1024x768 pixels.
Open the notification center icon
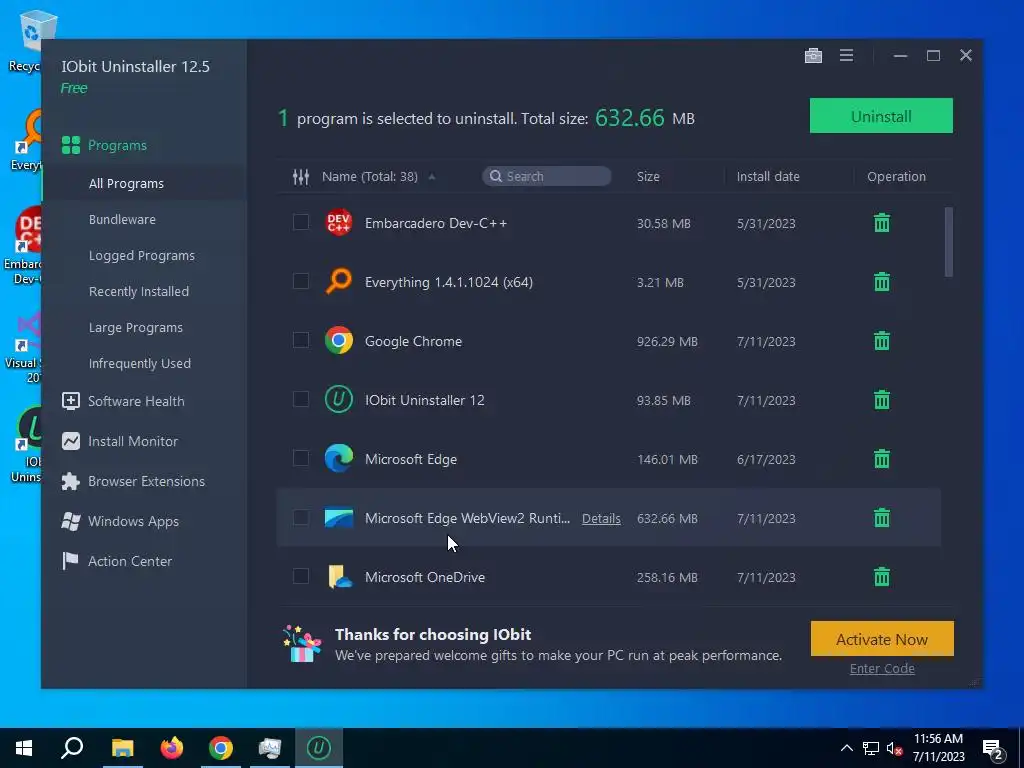click(993, 748)
